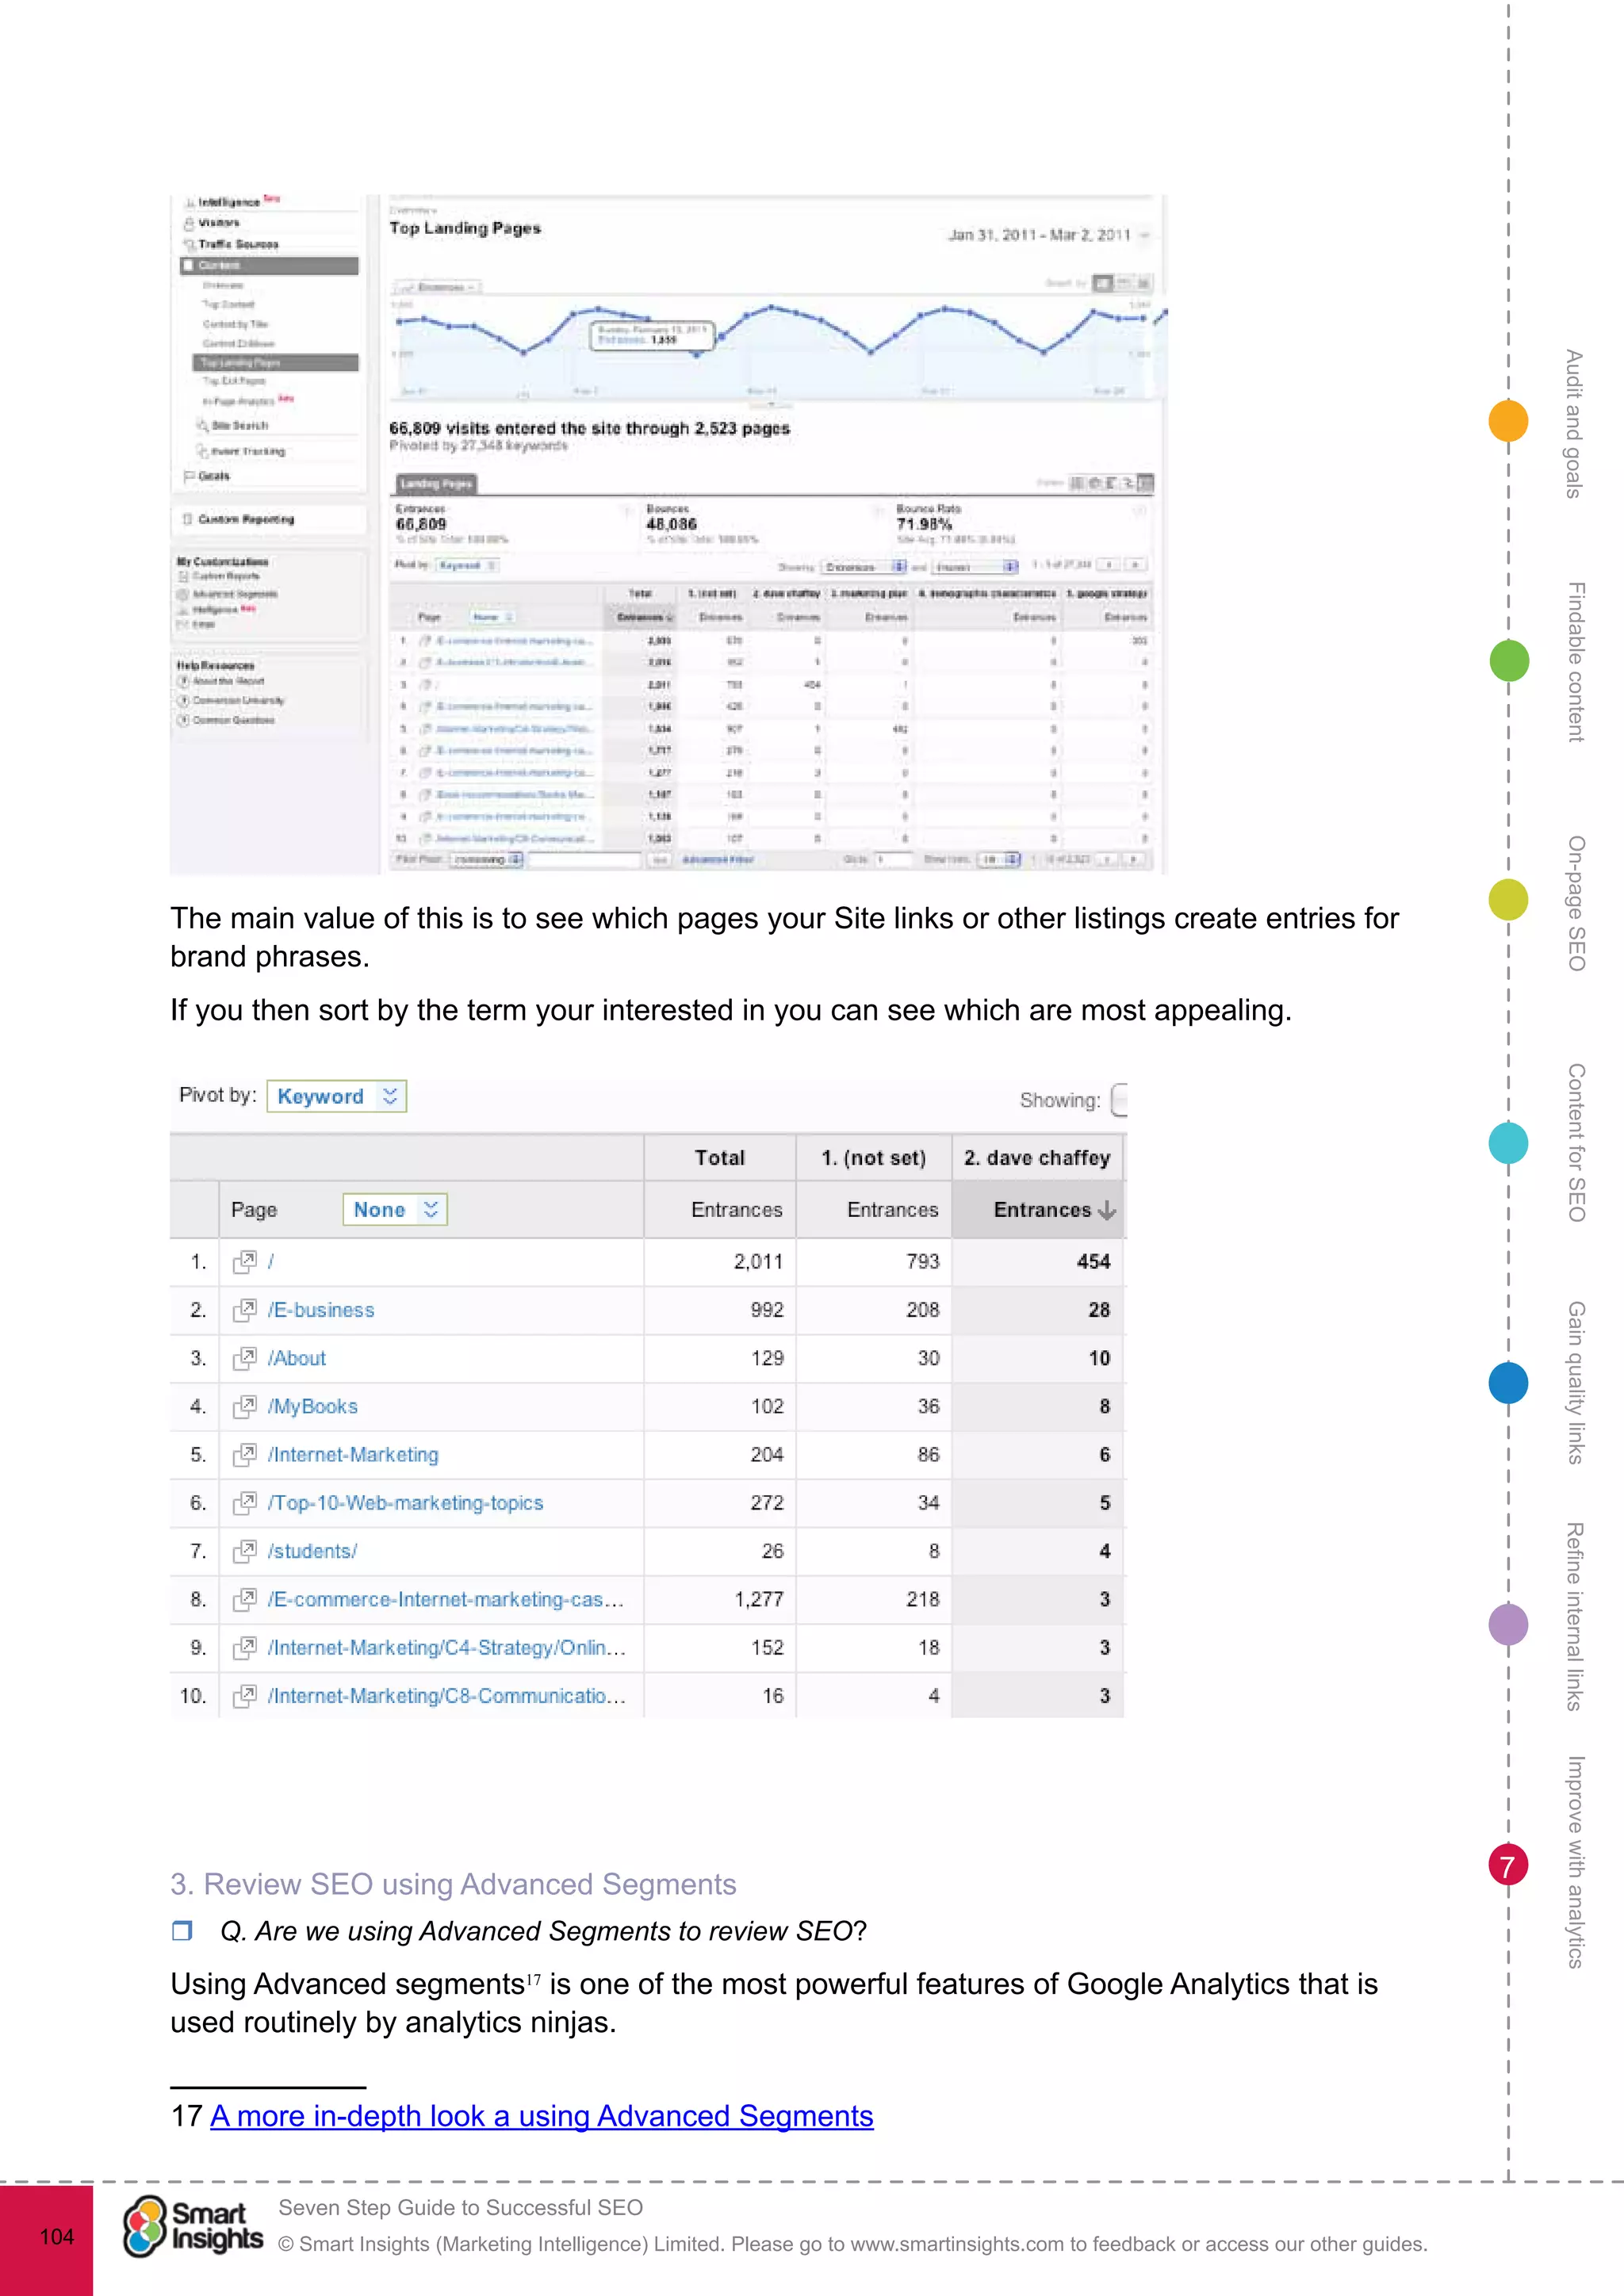Open the /Internet-Marketing/C4-Strategy/Onlin… link
The height and width of the screenshot is (2296, 1624).
tap(447, 1648)
